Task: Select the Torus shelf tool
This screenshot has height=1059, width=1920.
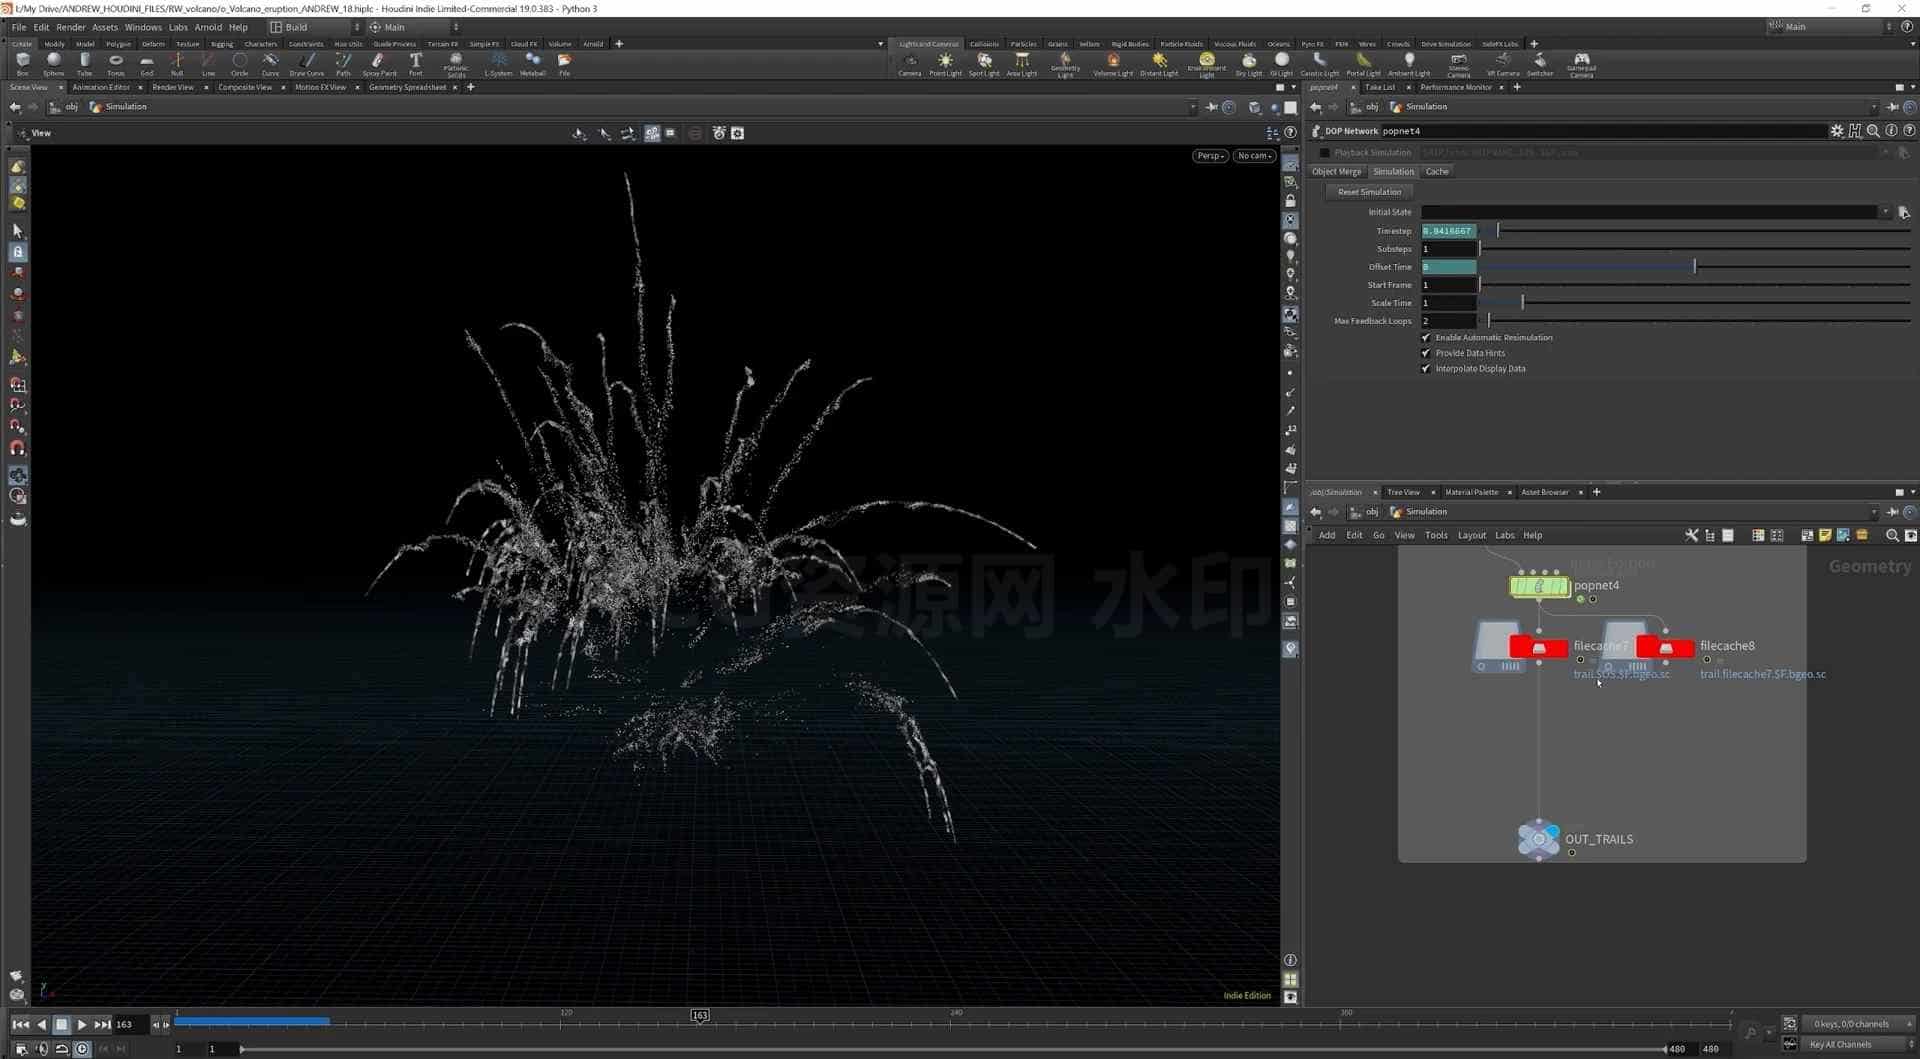Action: click(116, 64)
